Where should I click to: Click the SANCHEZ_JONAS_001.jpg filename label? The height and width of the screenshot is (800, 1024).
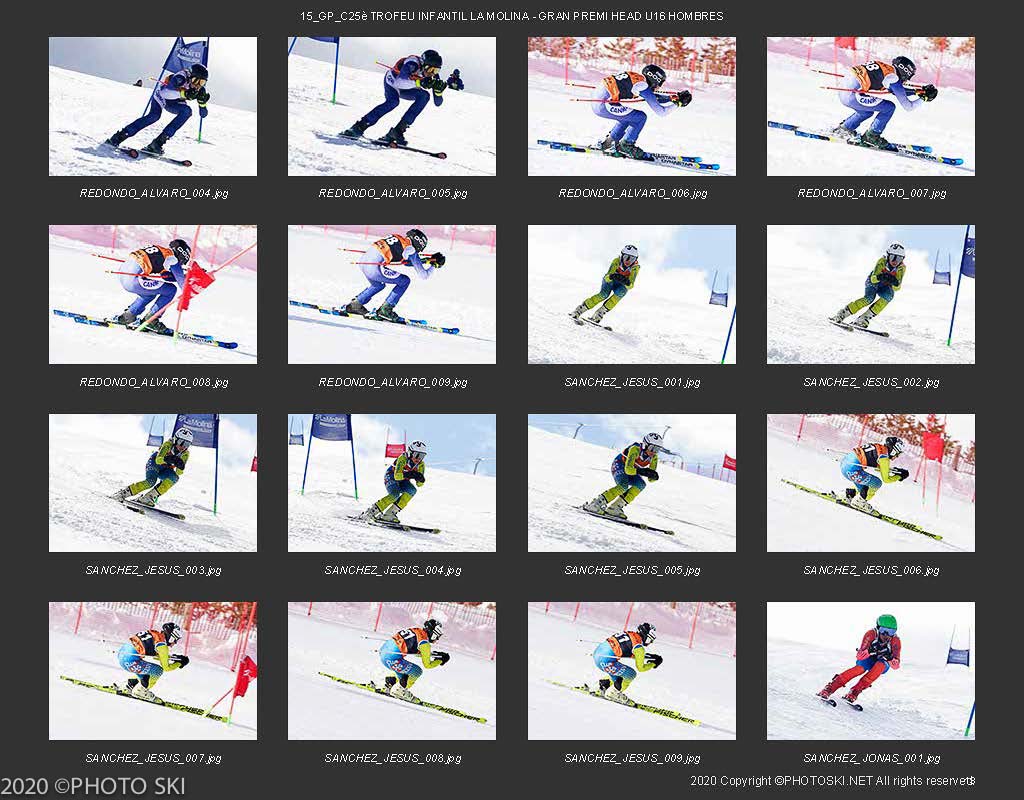[x=871, y=758]
